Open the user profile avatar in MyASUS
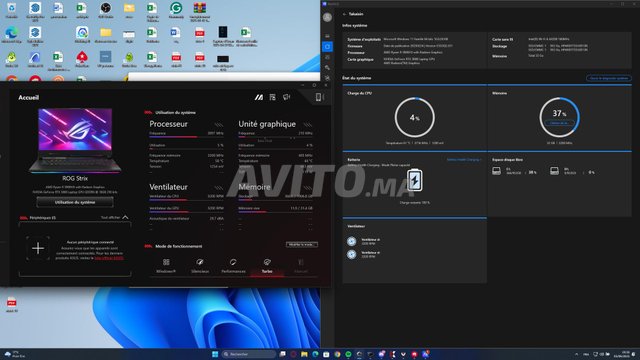Viewport: 640px width, 360px height. 327,17
